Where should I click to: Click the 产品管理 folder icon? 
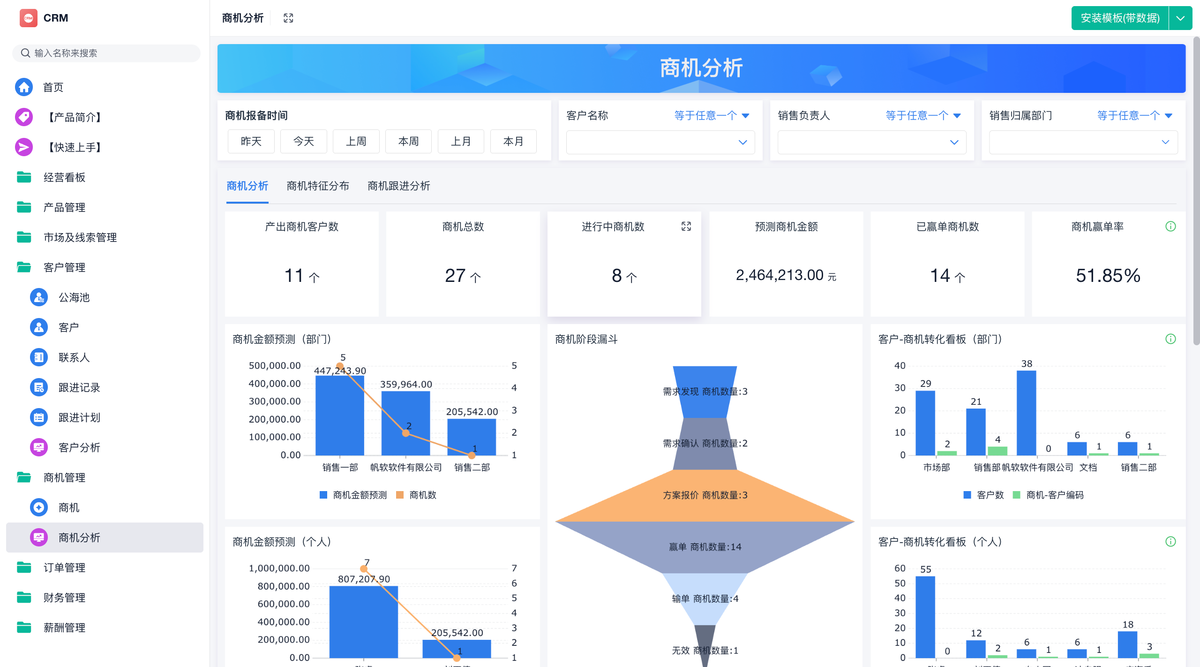24,207
